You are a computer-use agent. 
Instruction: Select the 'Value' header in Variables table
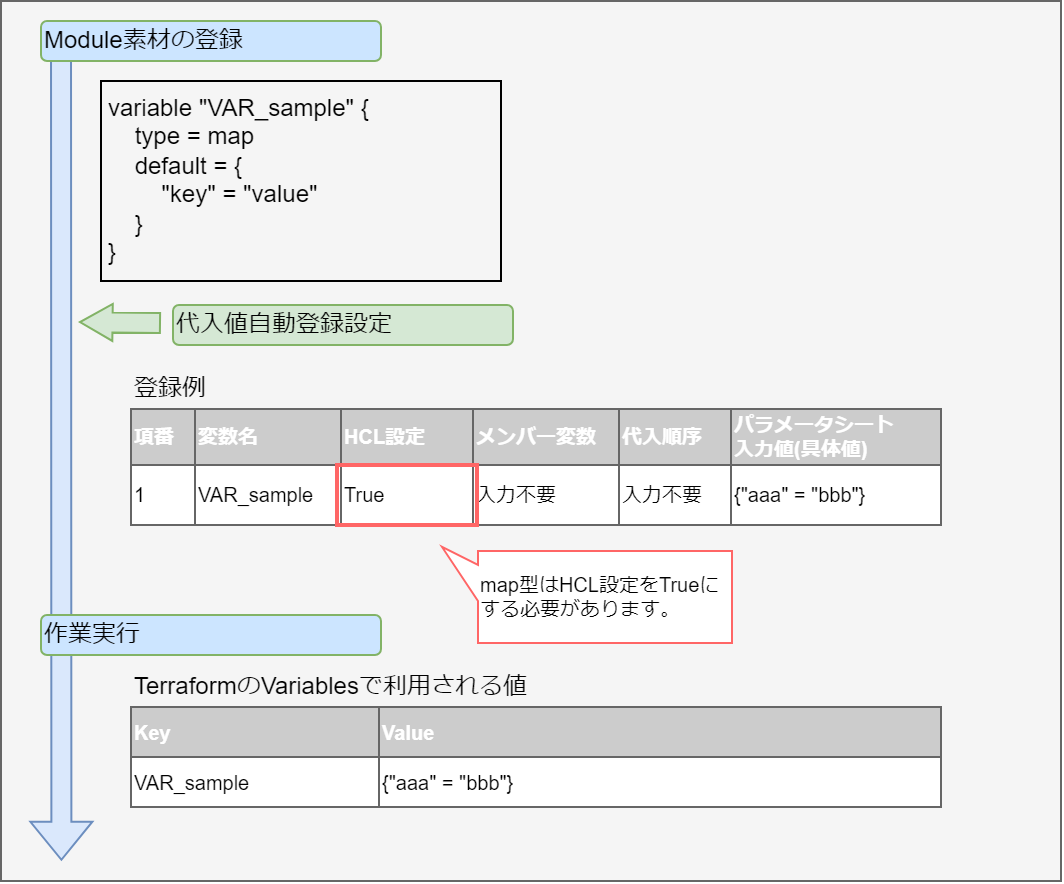tap(659, 733)
